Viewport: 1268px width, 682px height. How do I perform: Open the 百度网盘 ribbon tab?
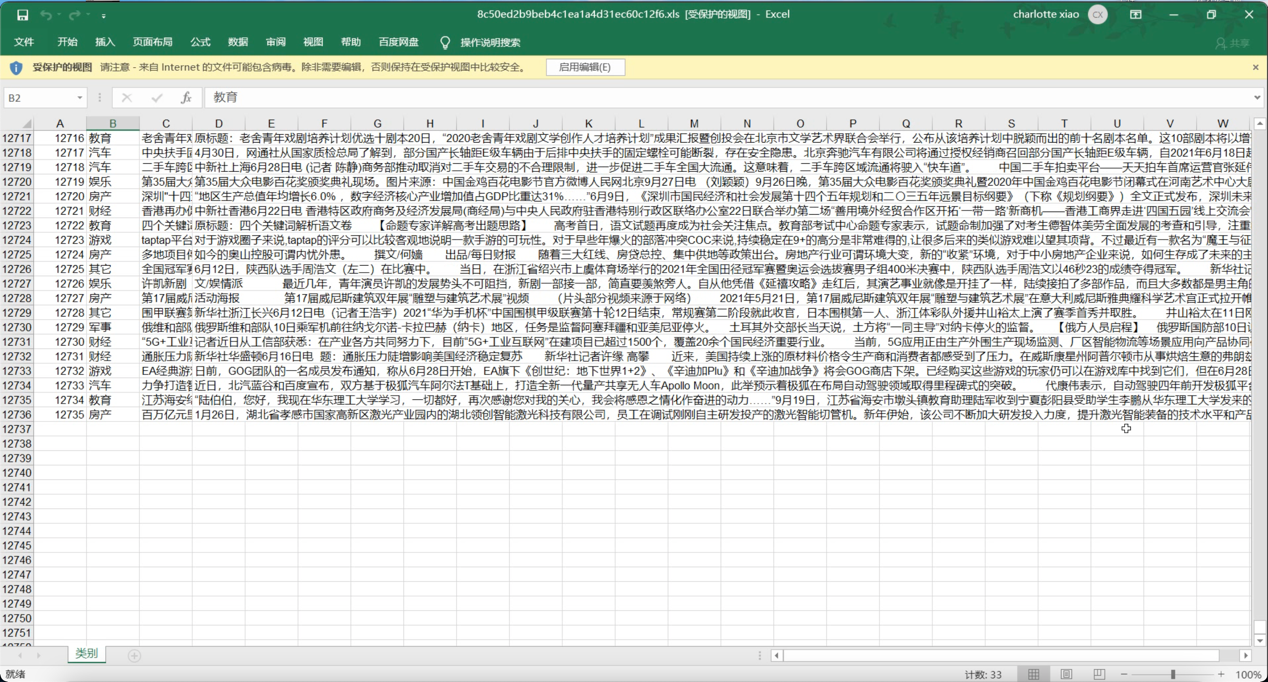tap(398, 42)
